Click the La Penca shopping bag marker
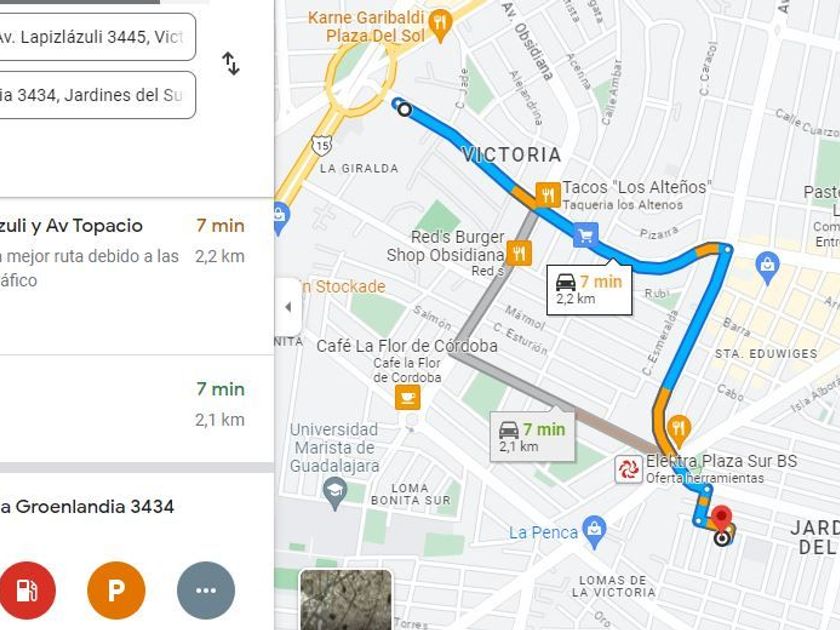The height and width of the screenshot is (630, 840). point(594,531)
